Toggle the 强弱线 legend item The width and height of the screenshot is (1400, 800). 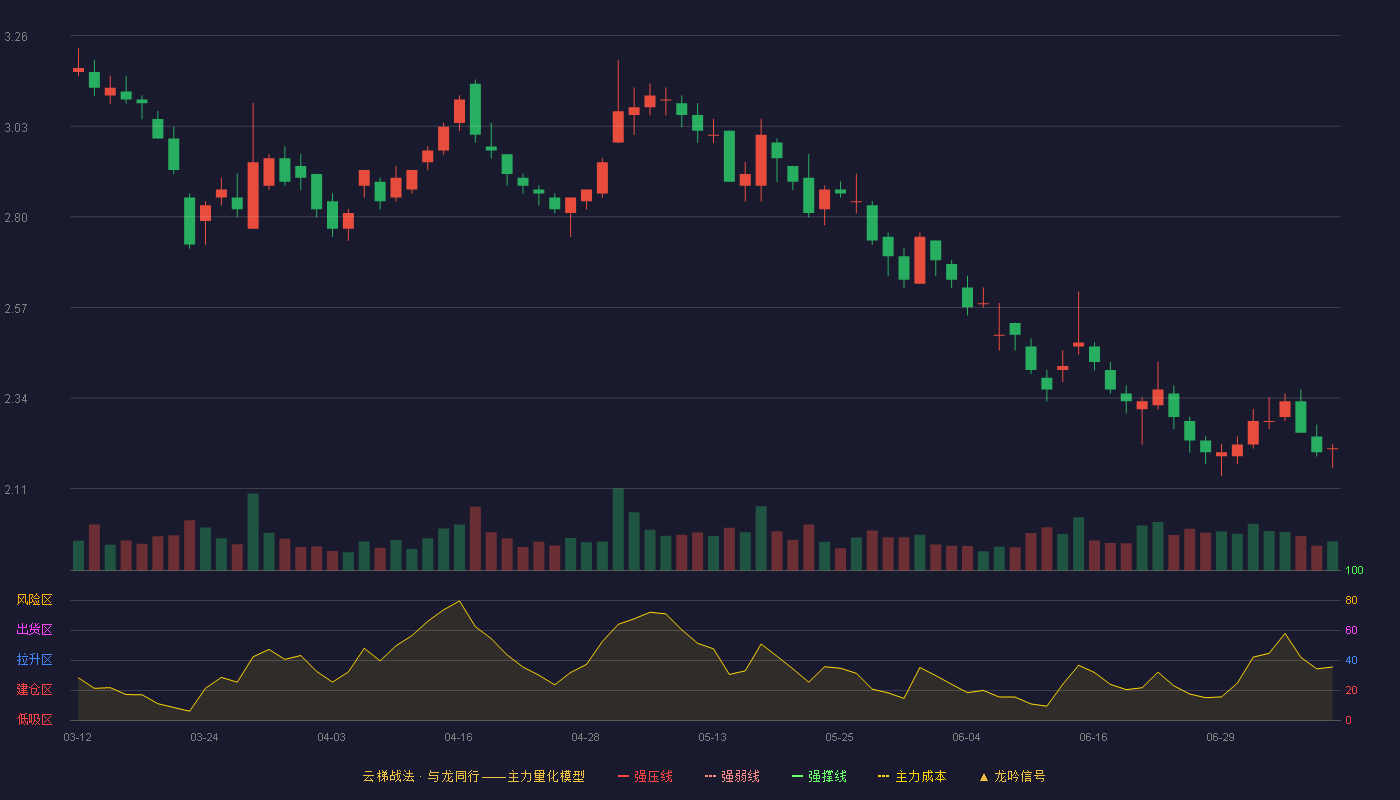coord(732,776)
